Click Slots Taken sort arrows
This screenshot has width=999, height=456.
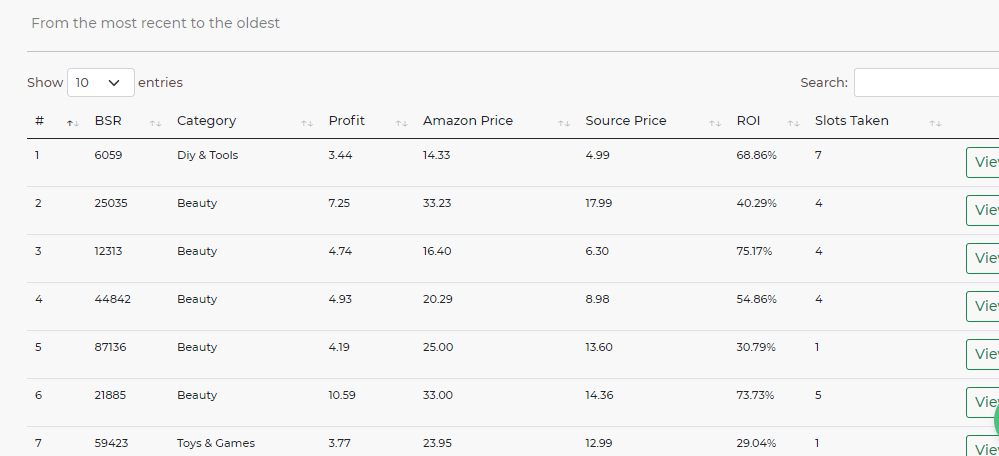click(x=935, y=124)
